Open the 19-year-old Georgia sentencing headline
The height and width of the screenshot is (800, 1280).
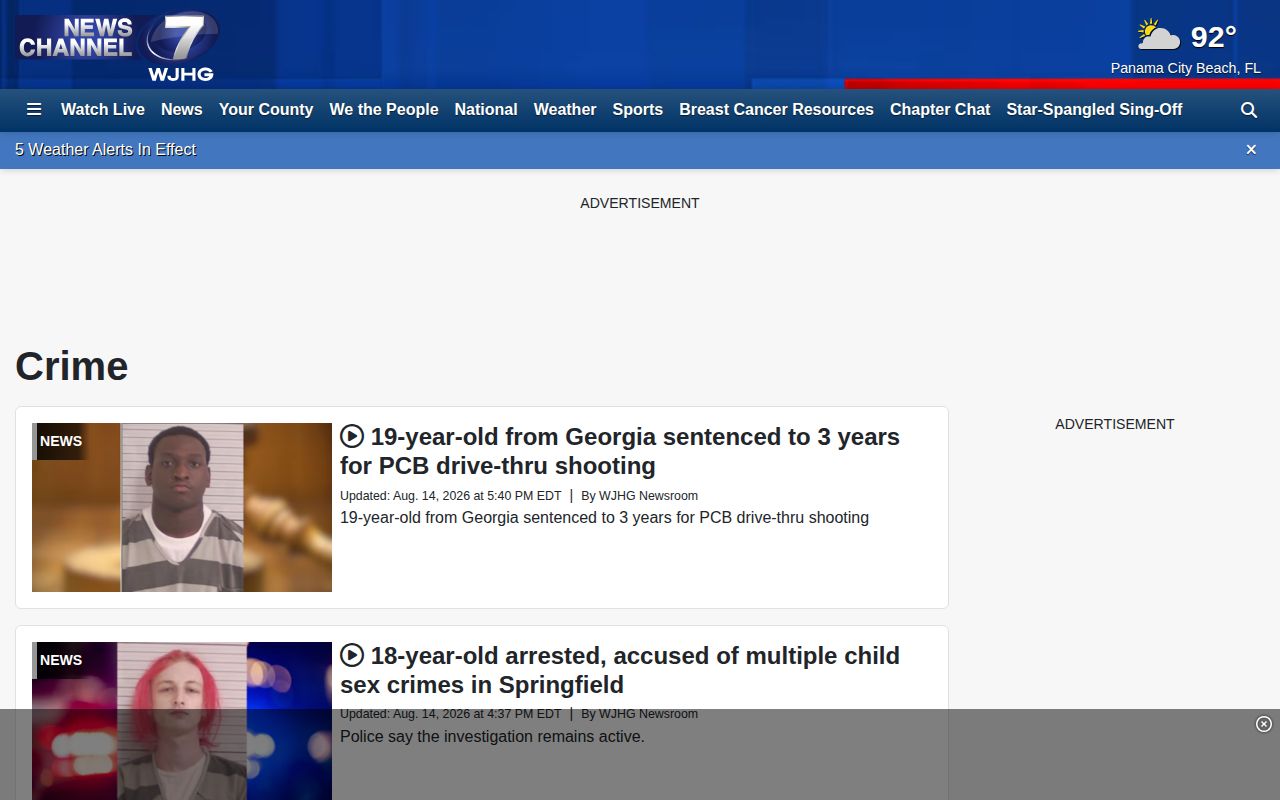(x=620, y=451)
